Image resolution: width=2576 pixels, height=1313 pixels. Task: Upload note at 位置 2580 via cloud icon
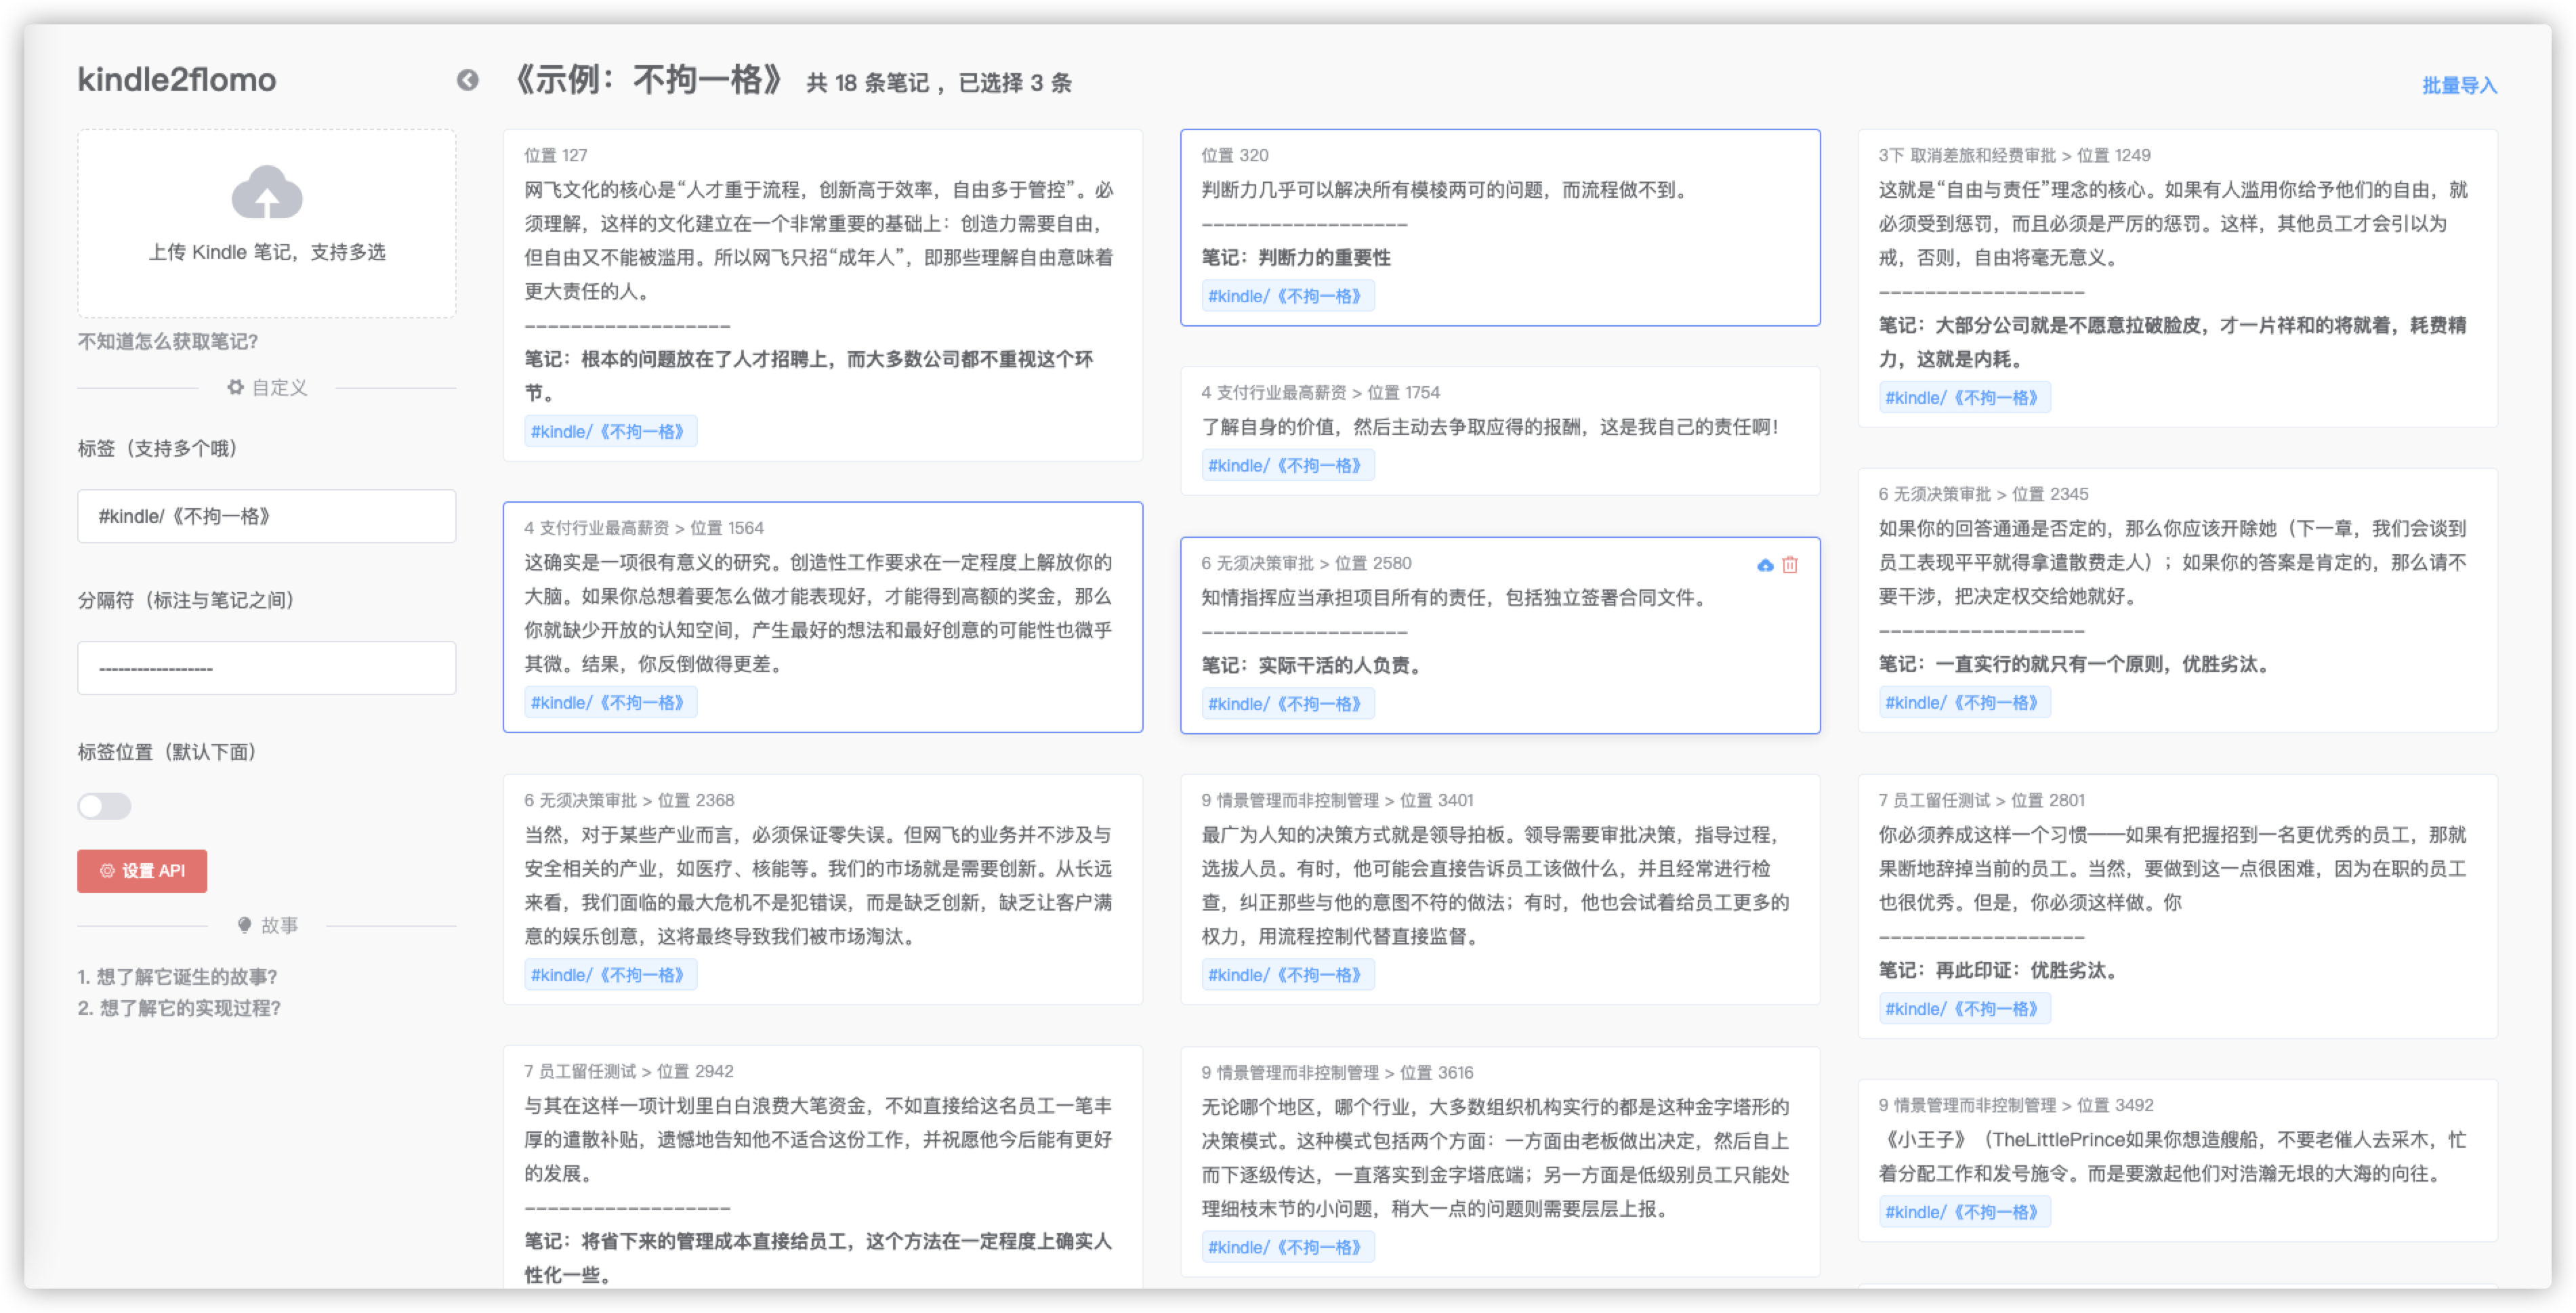click(x=1765, y=565)
